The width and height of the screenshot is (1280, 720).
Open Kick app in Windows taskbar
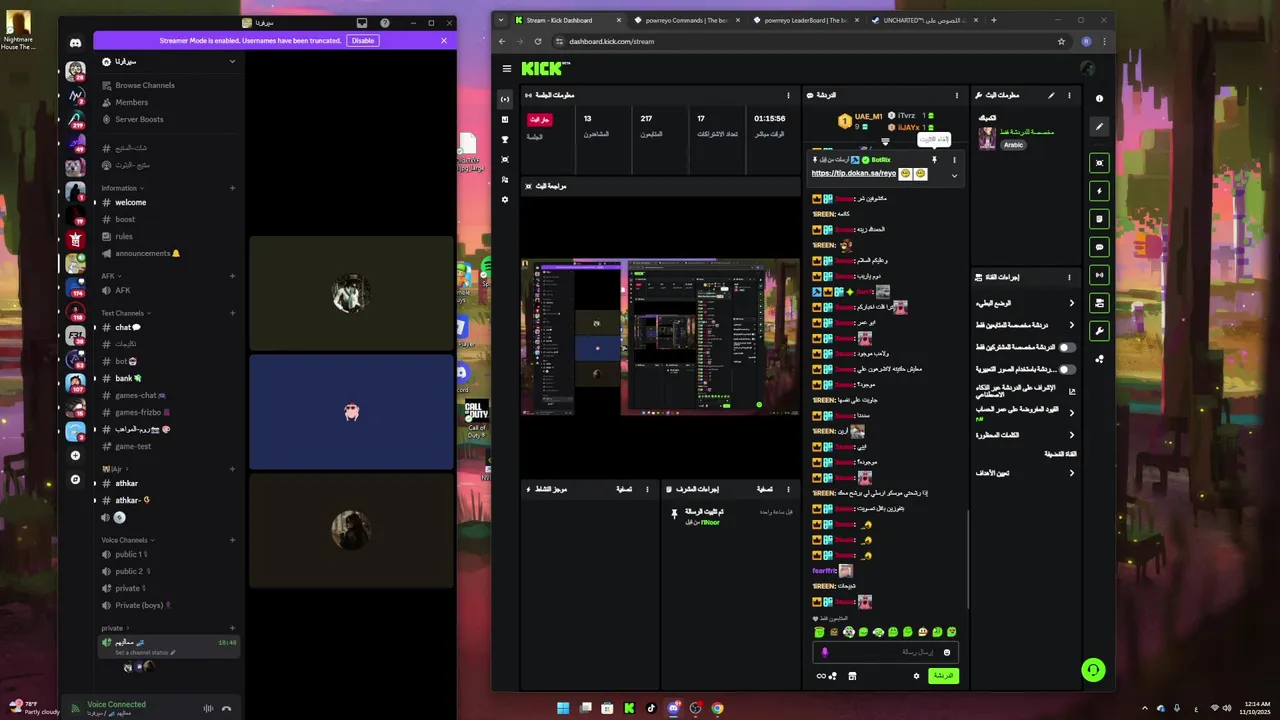[x=629, y=708]
